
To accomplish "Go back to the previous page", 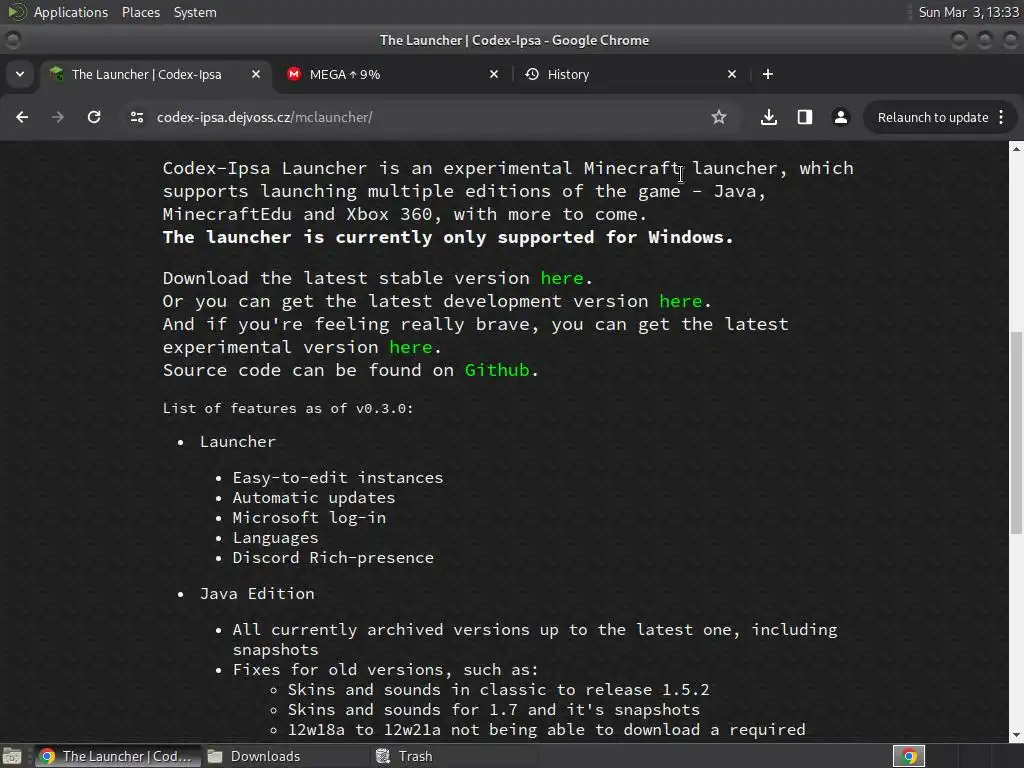I will click(x=22, y=117).
